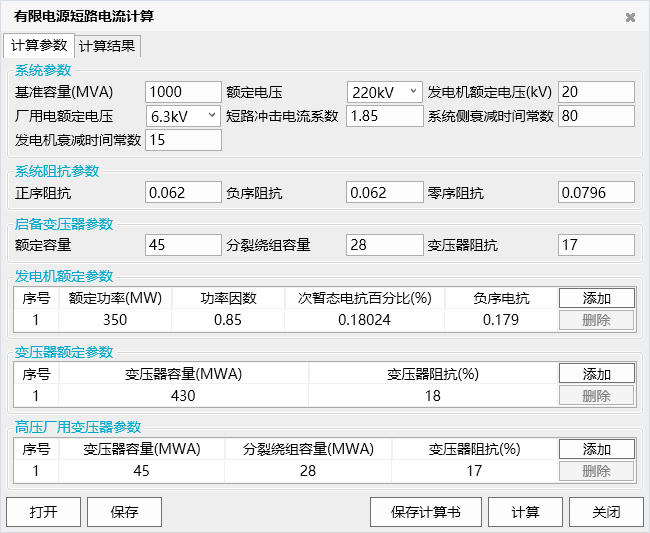The image size is (650, 533).
Task: Click the 发电机衰减时间常数 input field
Action: [x=183, y=140]
